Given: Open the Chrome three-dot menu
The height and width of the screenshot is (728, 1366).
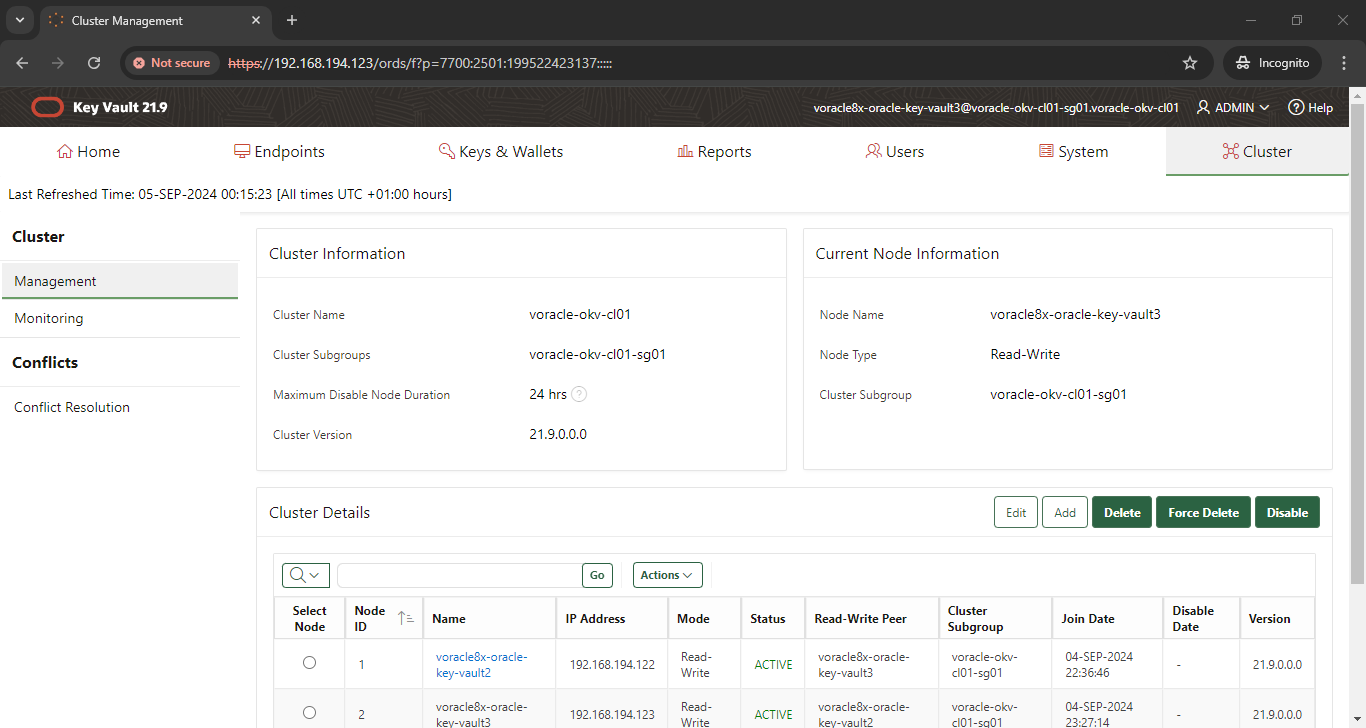Looking at the screenshot, I should click(1342, 63).
